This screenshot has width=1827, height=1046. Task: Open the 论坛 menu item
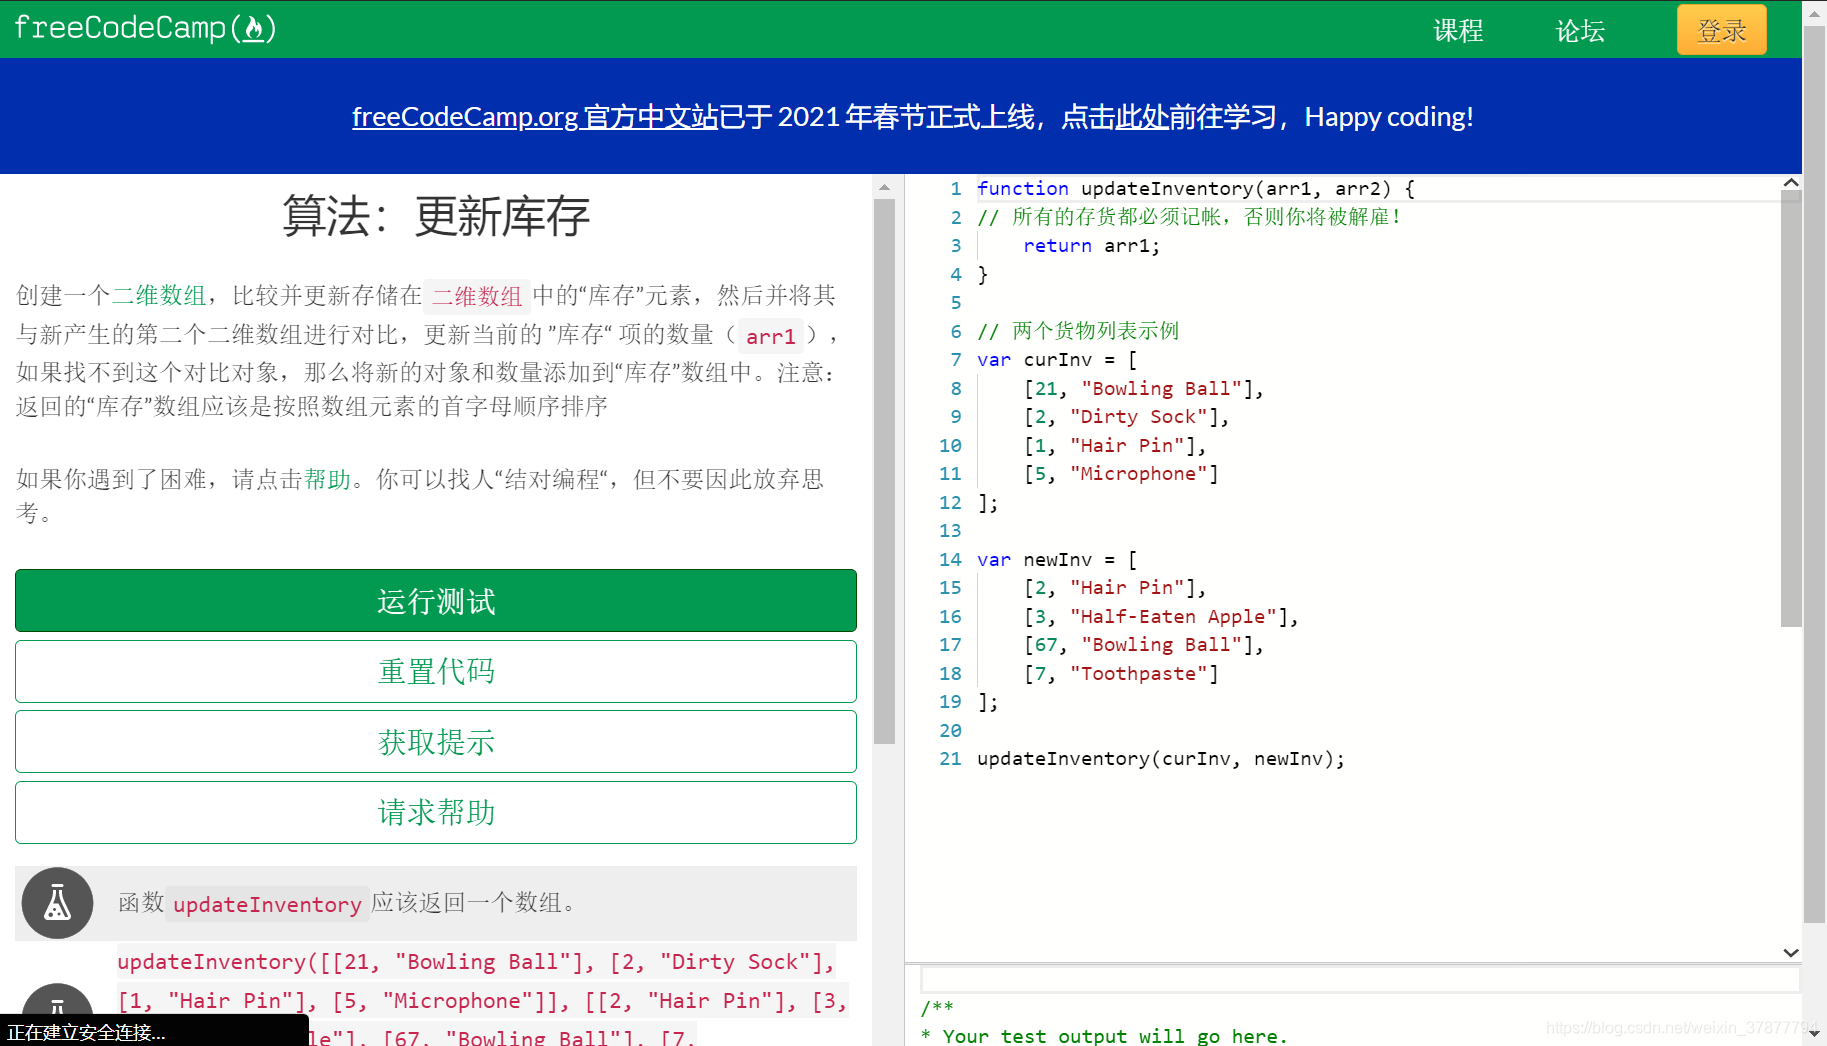pyautogui.click(x=1580, y=31)
